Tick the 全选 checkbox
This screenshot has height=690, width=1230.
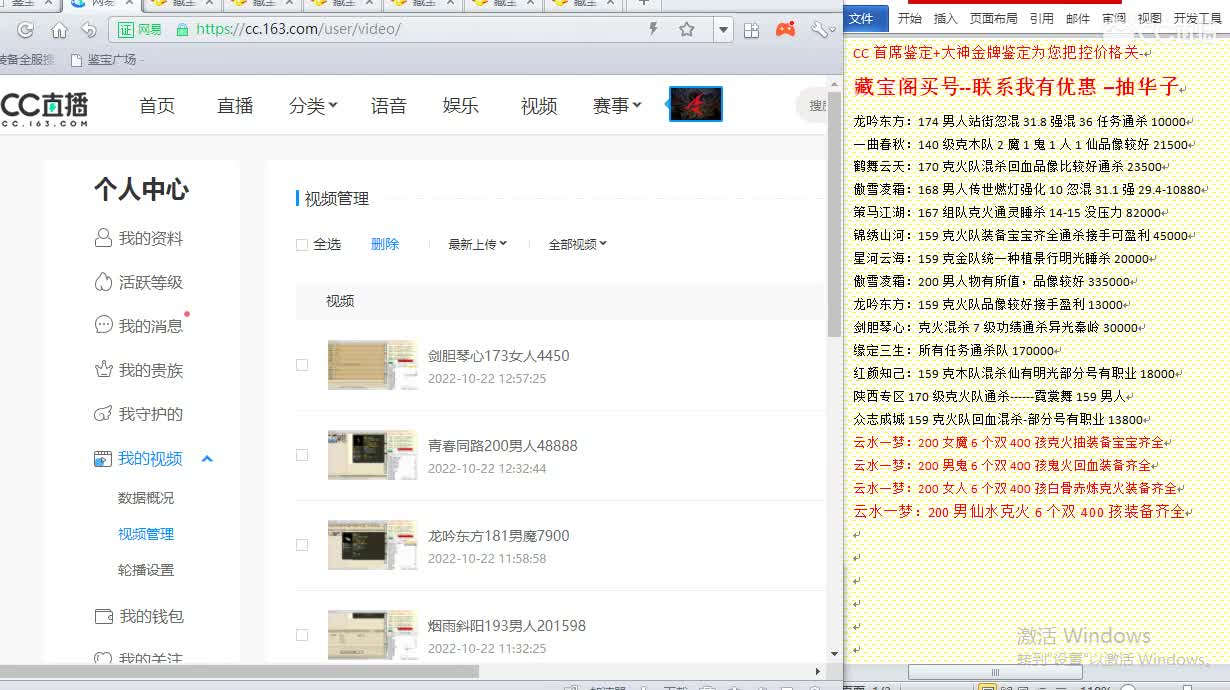point(302,245)
